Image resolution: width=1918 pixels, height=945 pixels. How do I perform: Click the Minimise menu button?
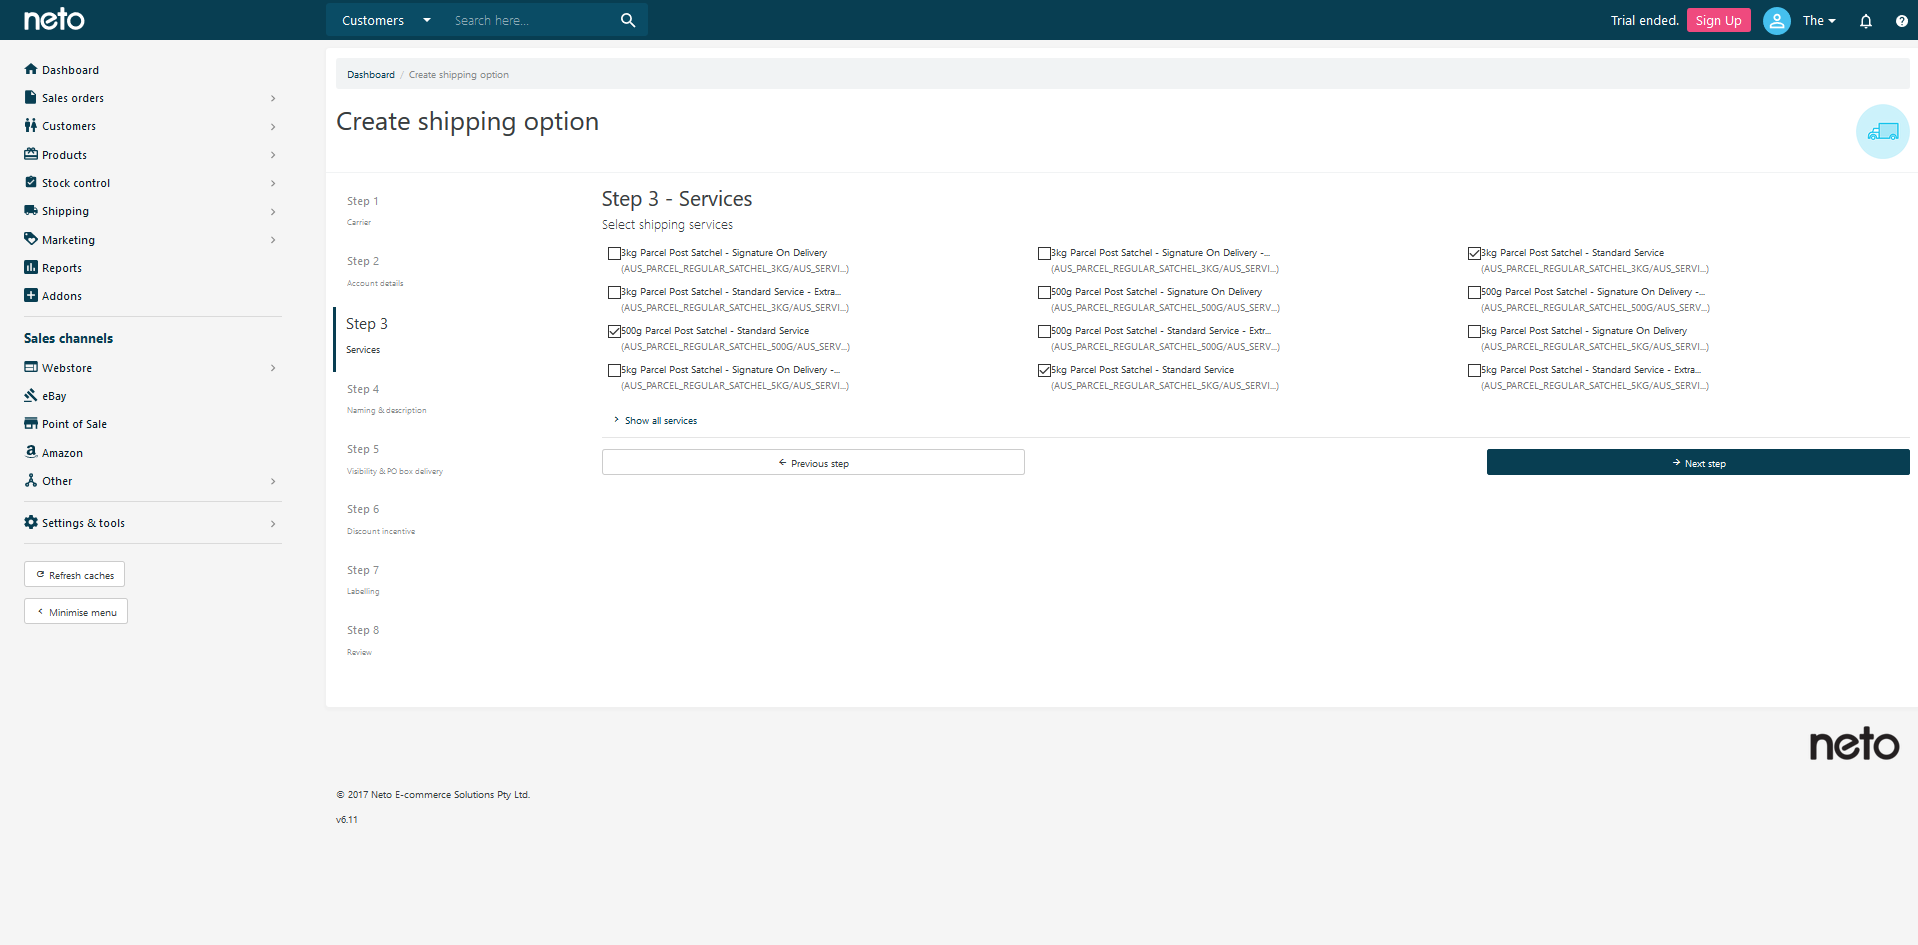click(76, 612)
